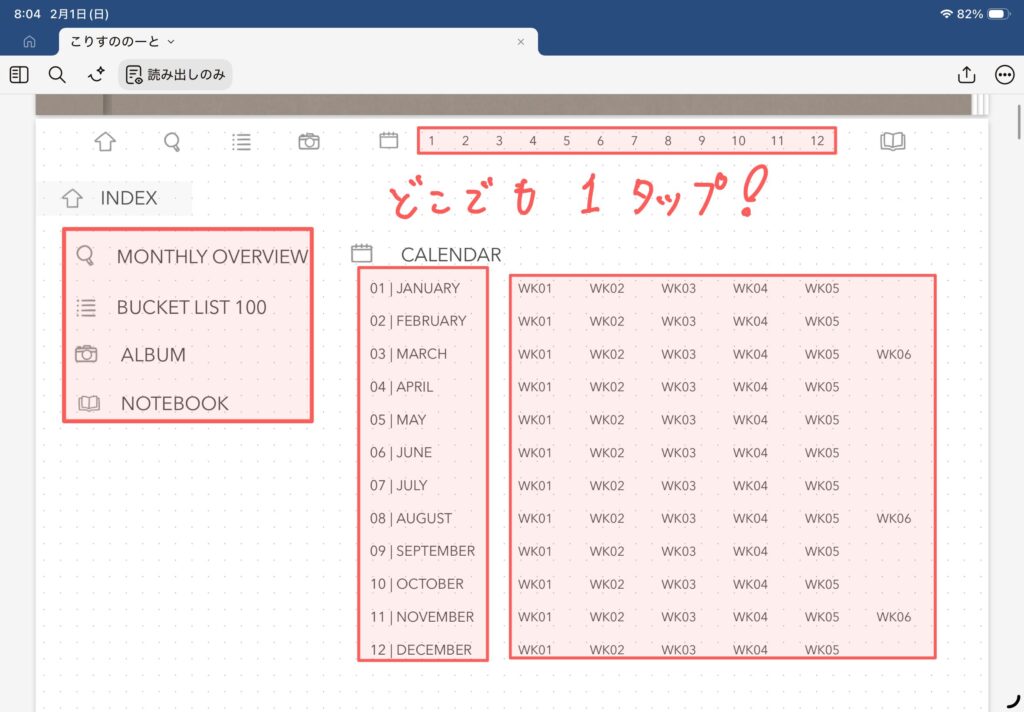Close the こりすのーと tab
This screenshot has width=1024, height=712.
[520, 42]
